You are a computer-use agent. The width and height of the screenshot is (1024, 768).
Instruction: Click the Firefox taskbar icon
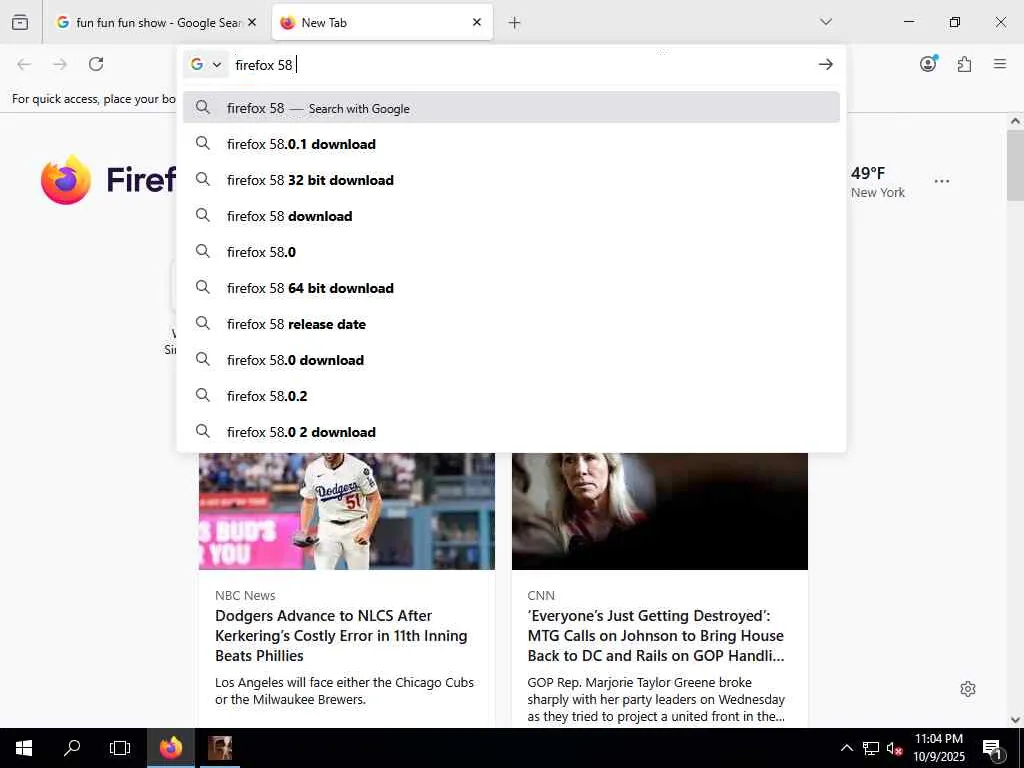coord(171,748)
